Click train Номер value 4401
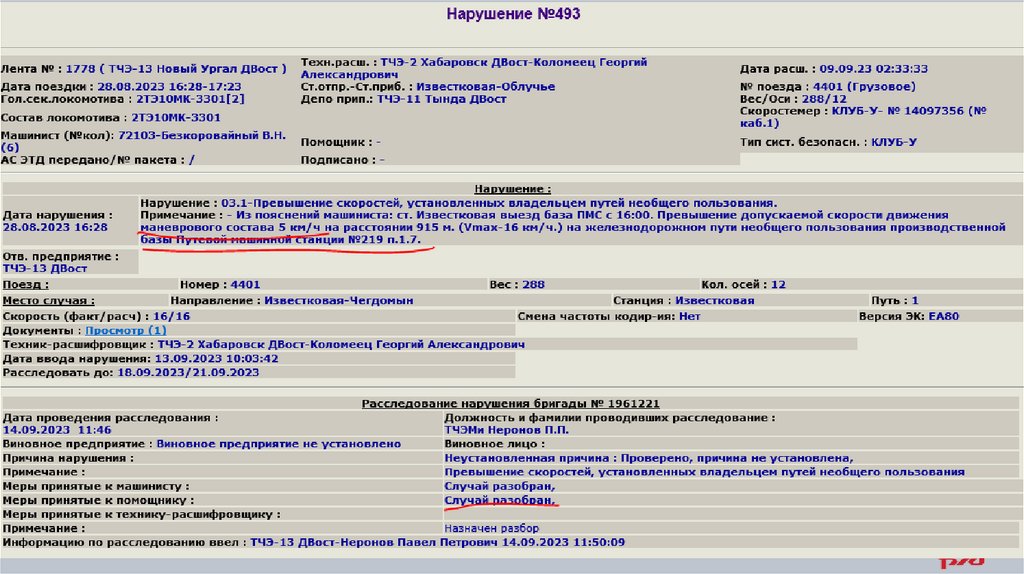Screen dimensions: 1024x574 tap(245, 285)
